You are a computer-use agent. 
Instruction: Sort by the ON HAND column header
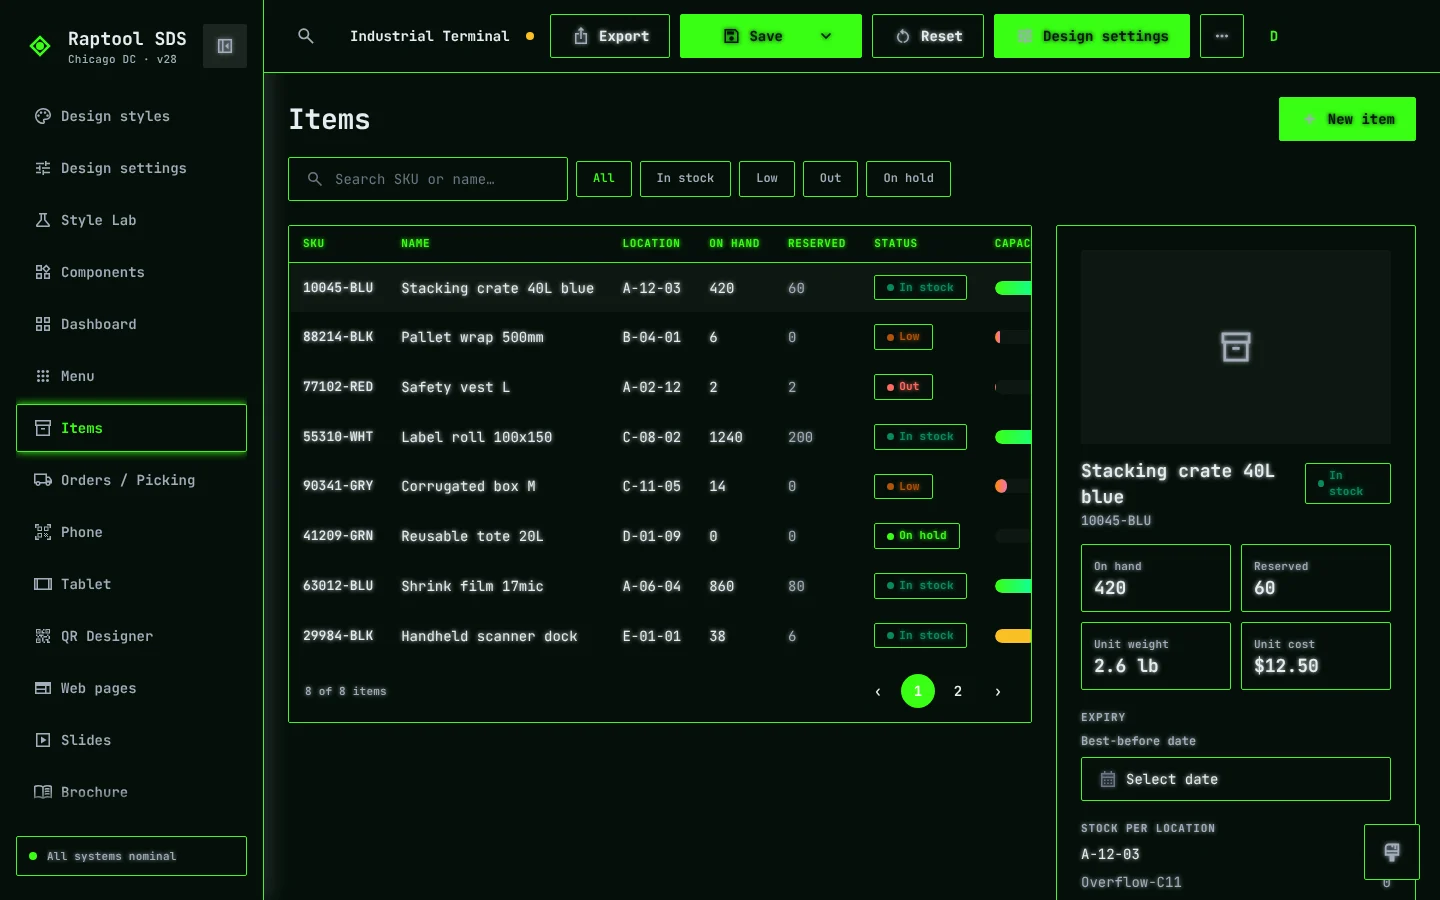click(x=734, y=243)
